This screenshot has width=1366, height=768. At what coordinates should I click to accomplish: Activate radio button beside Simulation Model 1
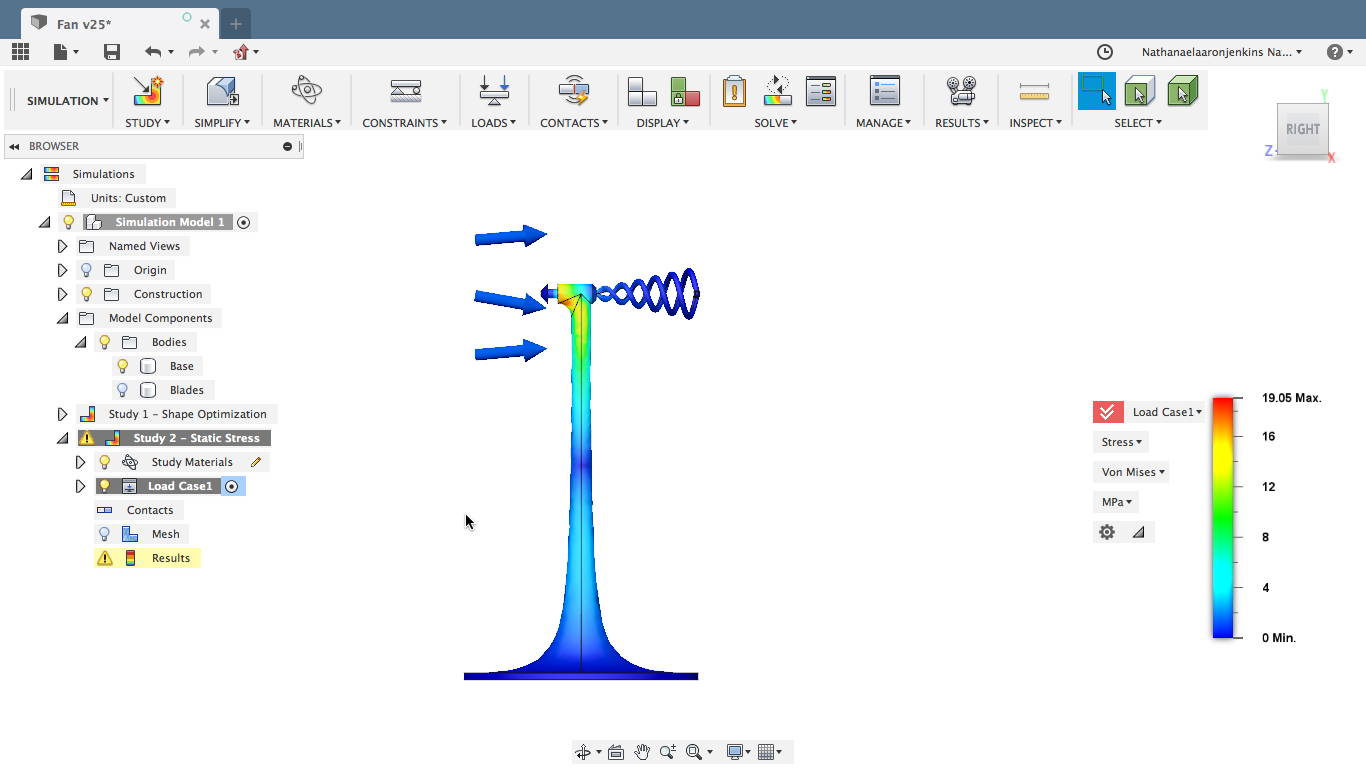click(x=244, y=222)
